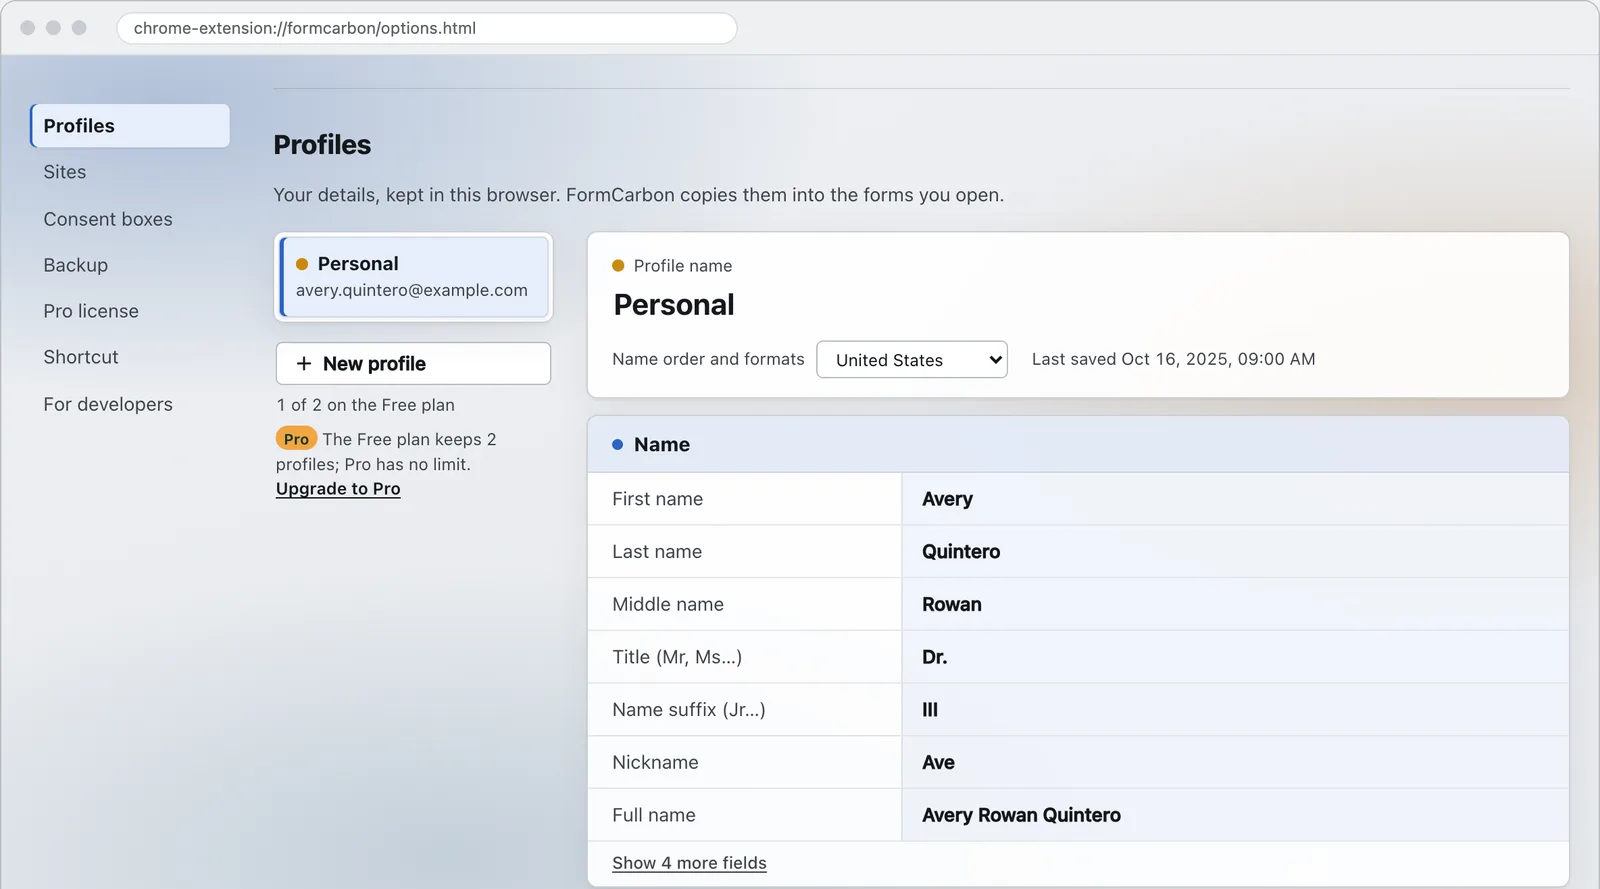Edit the Title value Dr.

click(x=1235, y=657)
